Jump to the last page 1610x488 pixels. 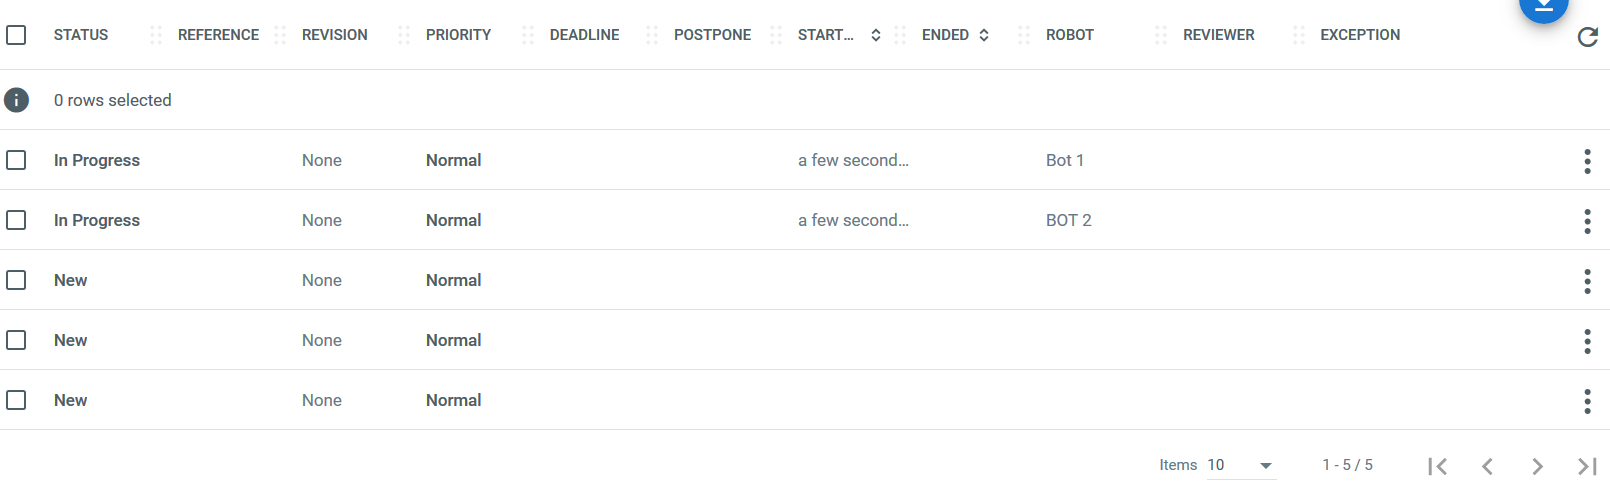pos(1587,466)
